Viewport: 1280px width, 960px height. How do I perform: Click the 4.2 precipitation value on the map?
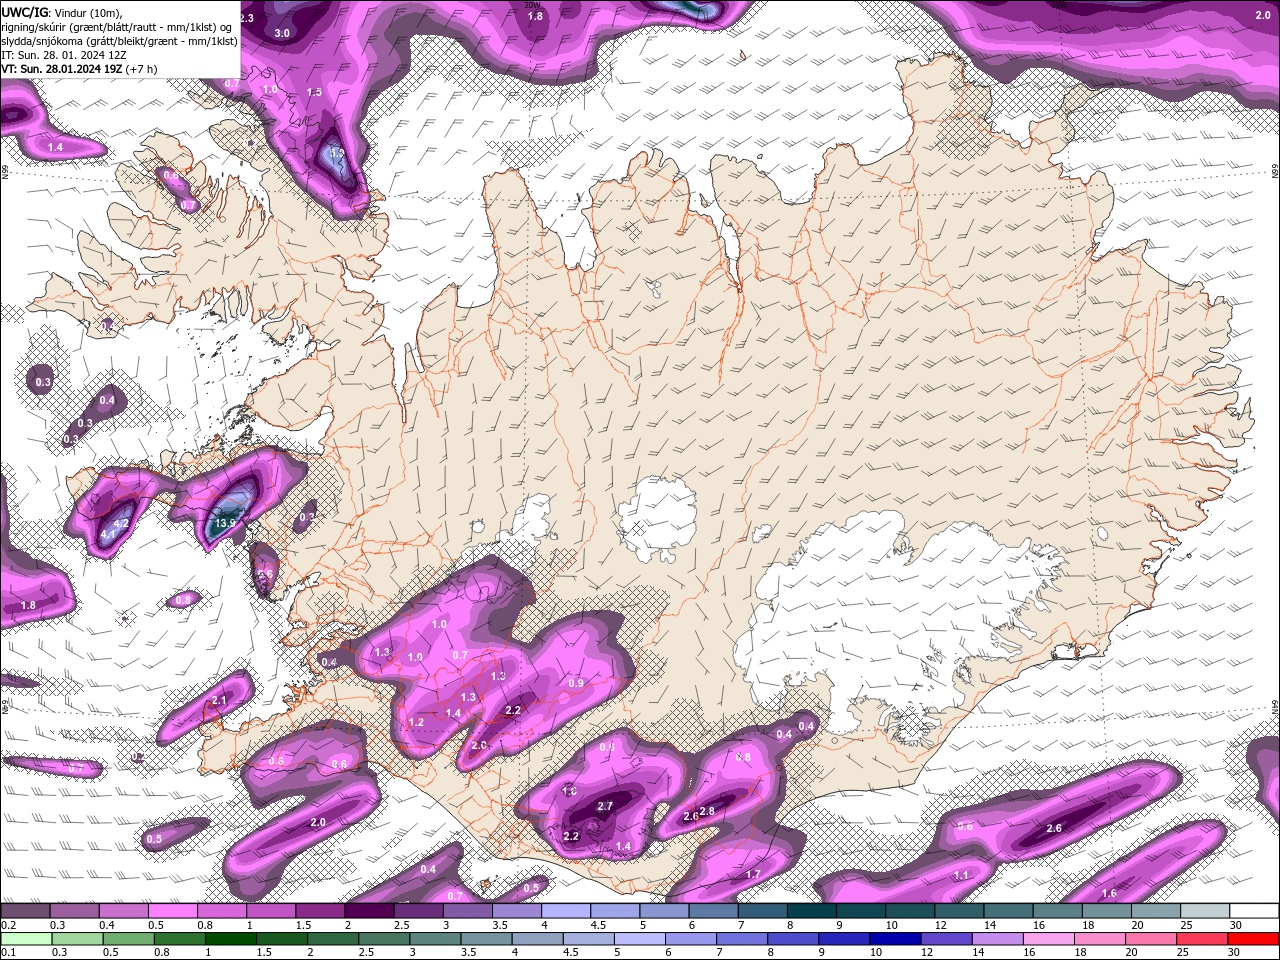point(122,523)
